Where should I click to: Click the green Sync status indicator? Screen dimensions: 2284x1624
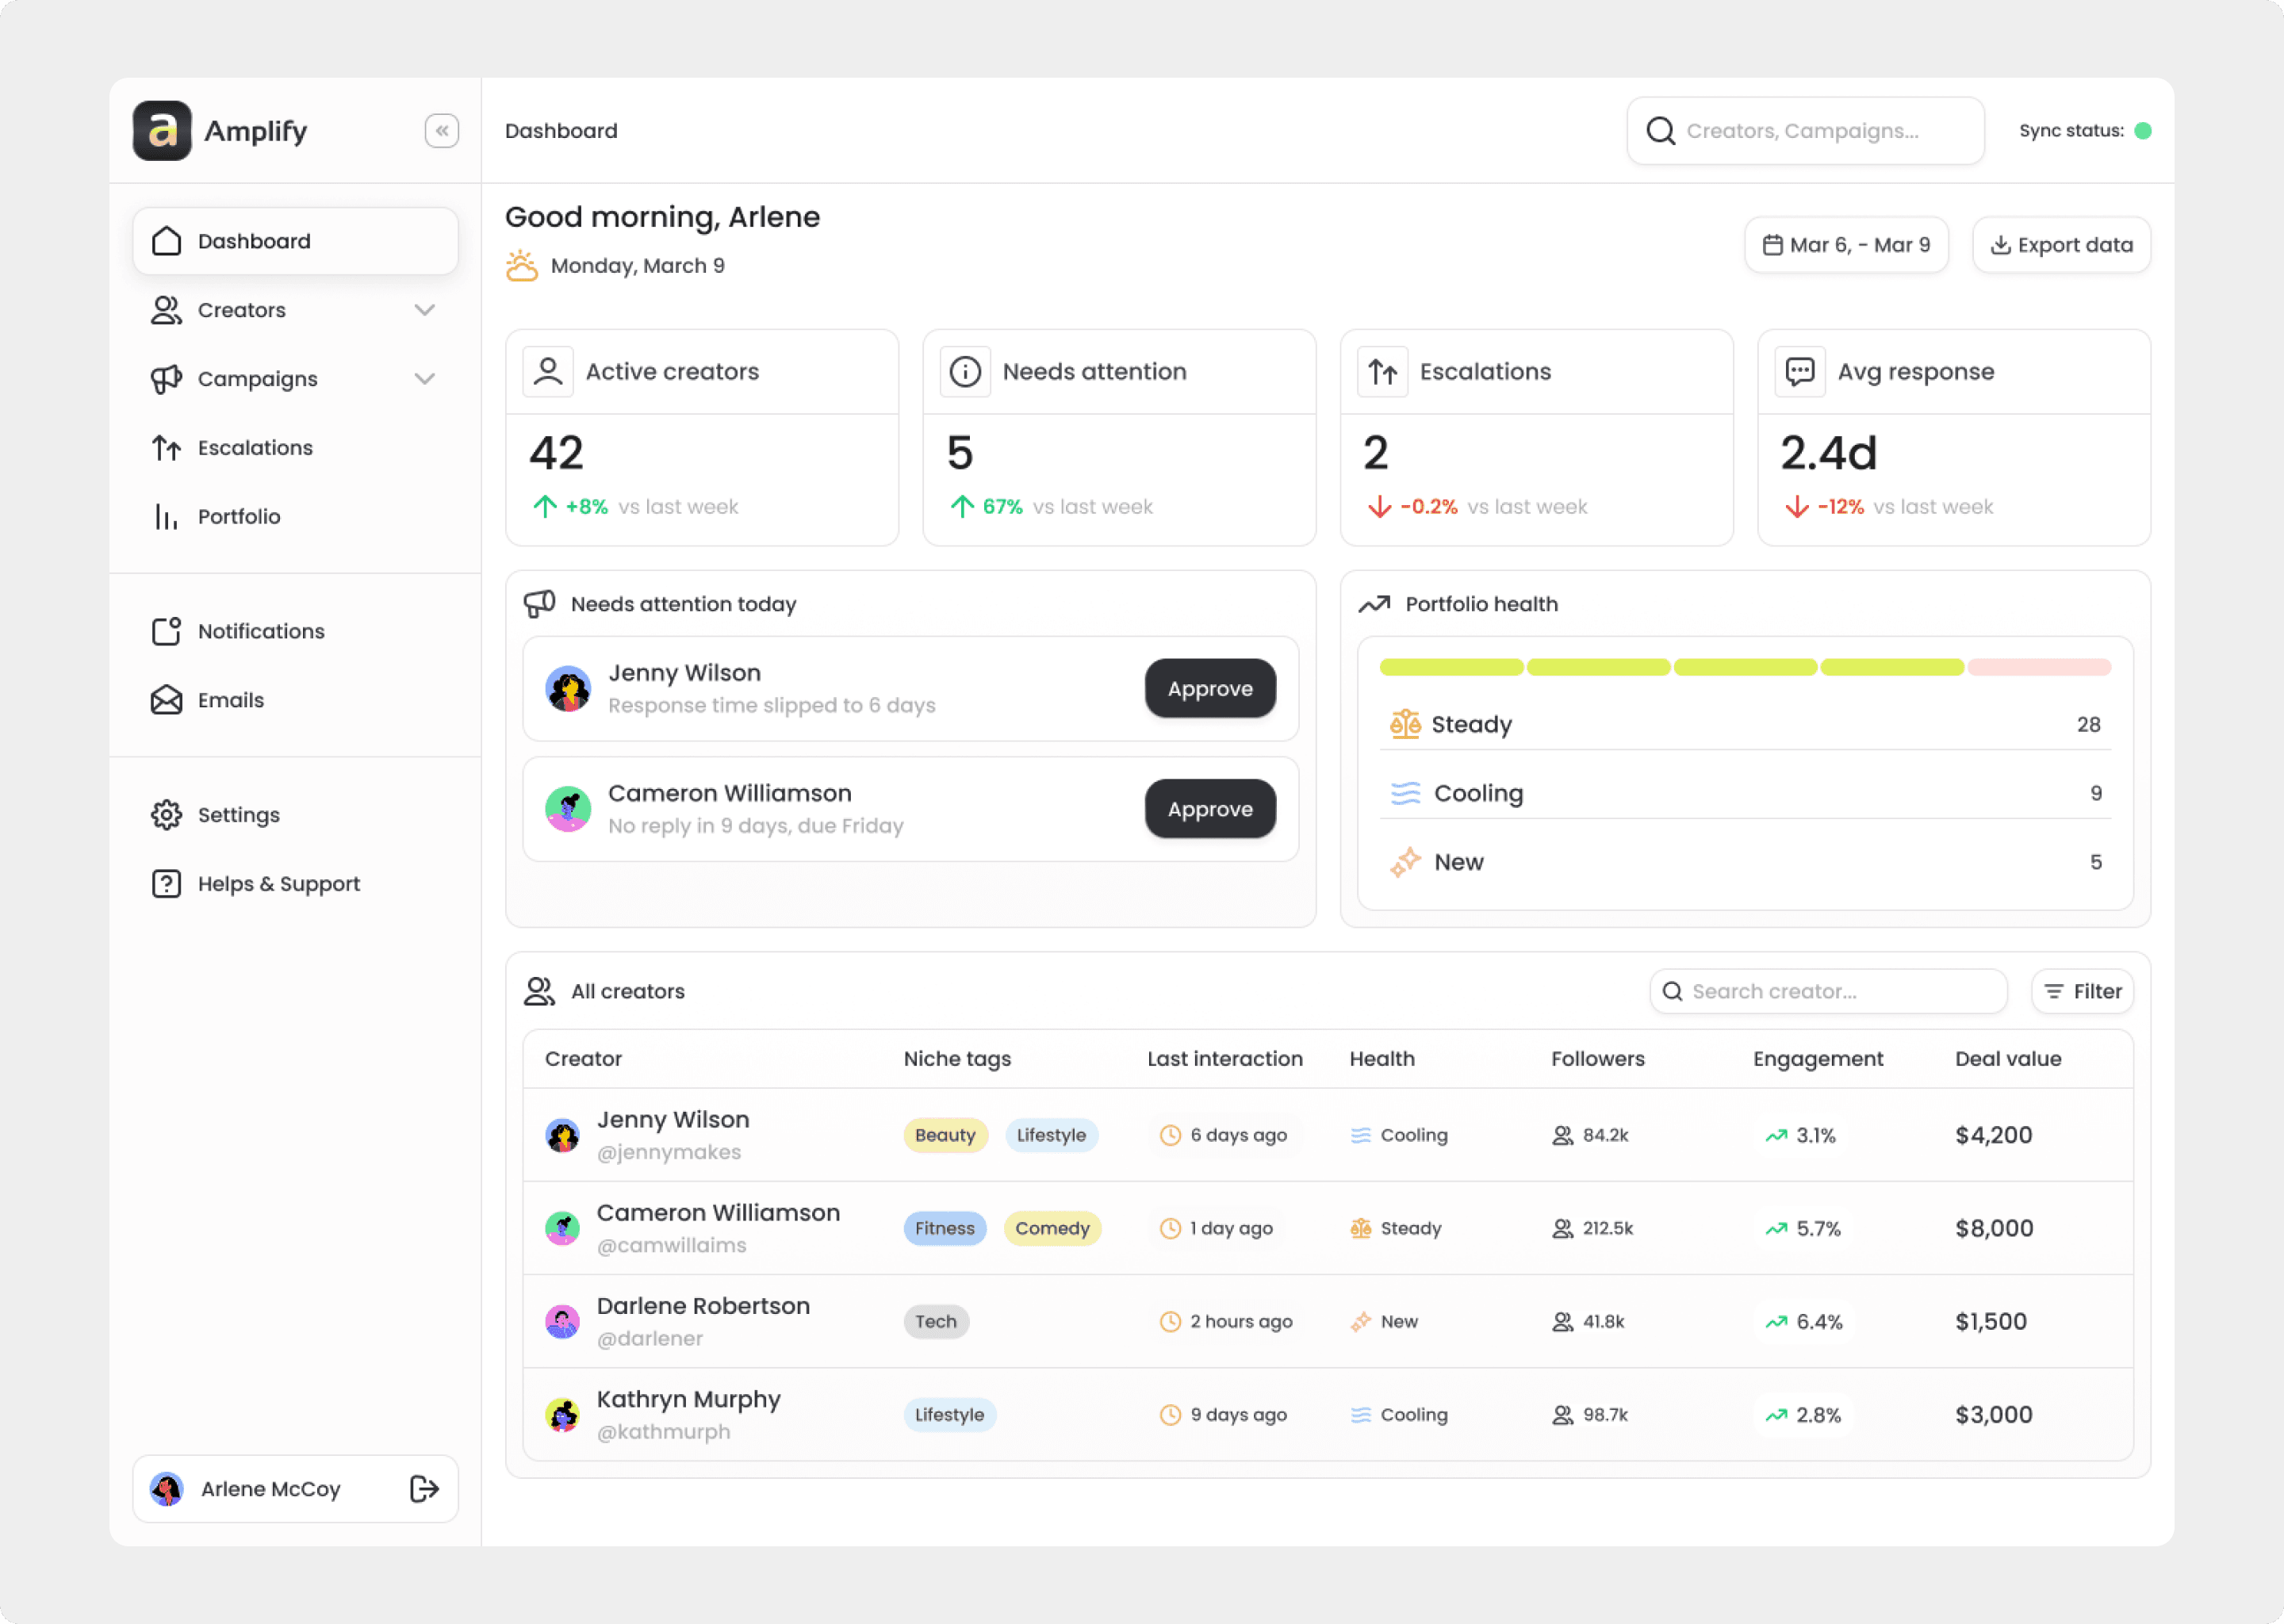coord(2143,131)
